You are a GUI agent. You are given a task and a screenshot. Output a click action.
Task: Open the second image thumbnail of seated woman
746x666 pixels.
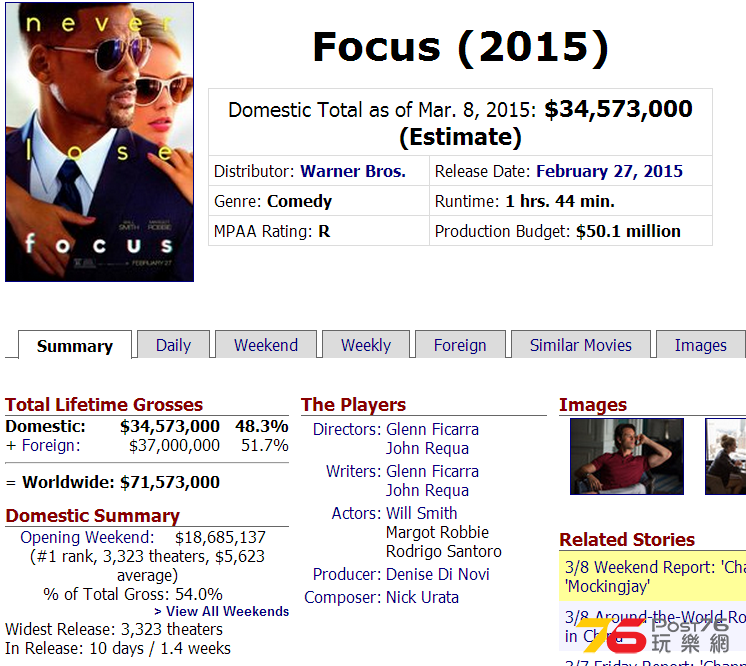pos(725,456)
